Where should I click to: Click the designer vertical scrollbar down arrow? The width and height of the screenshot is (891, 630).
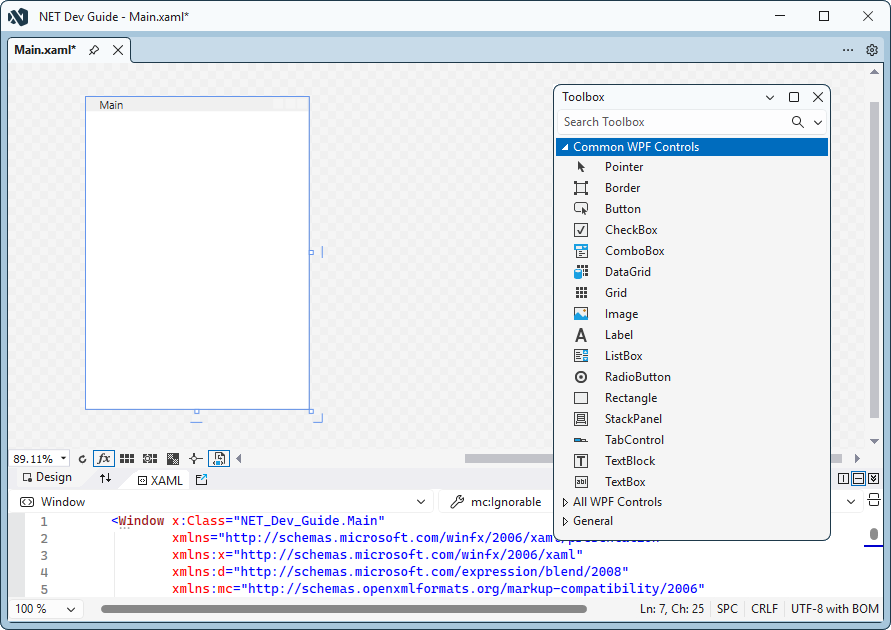(875, 441)
